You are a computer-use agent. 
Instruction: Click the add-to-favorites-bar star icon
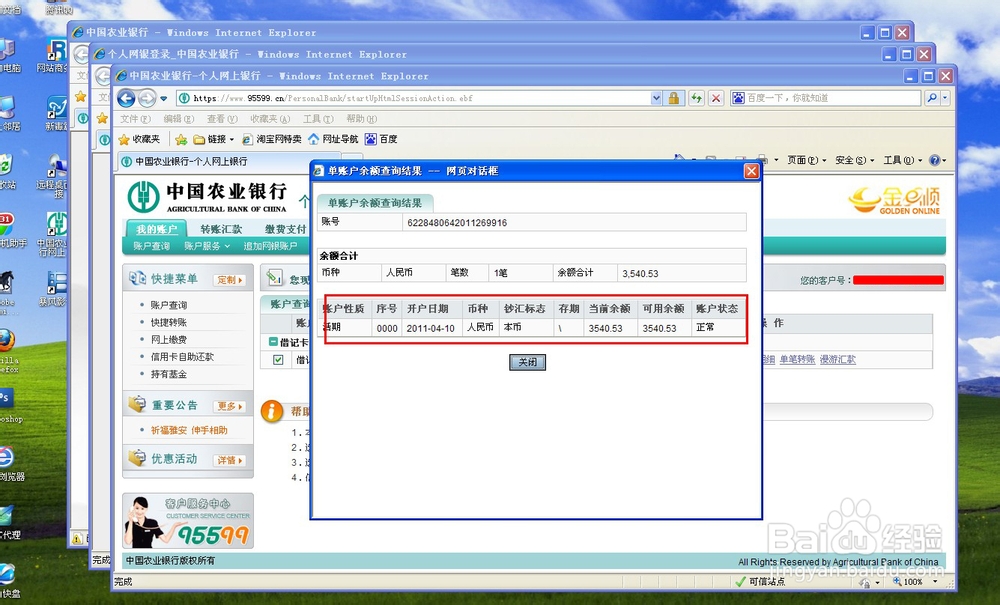click(x=181, y=139)
